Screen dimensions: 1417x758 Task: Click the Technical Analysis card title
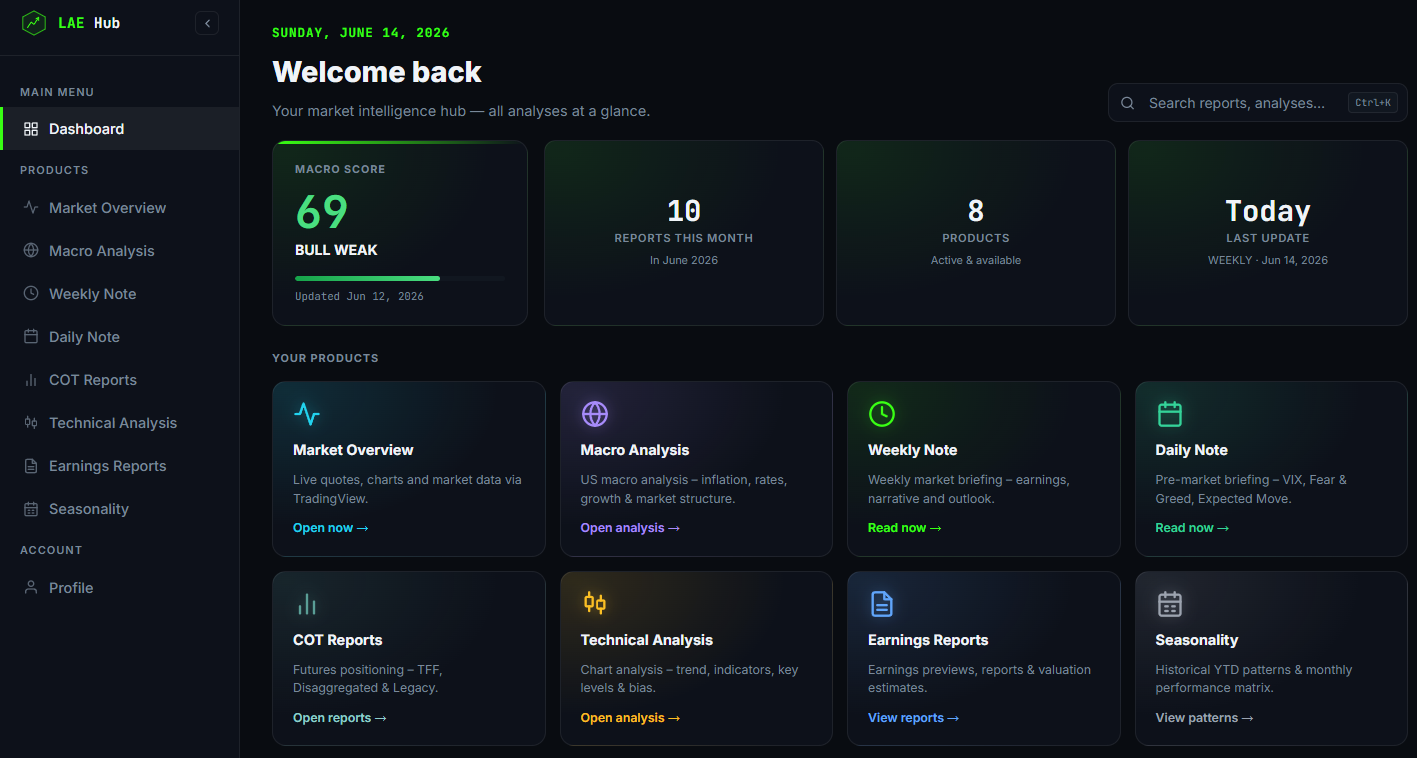pos(647,640)
